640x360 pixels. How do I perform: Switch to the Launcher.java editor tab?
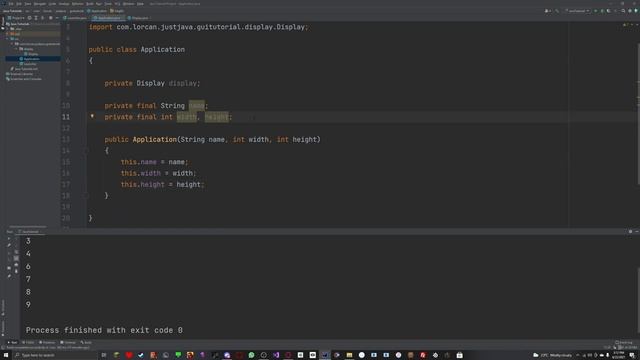(x=75, y=18)
